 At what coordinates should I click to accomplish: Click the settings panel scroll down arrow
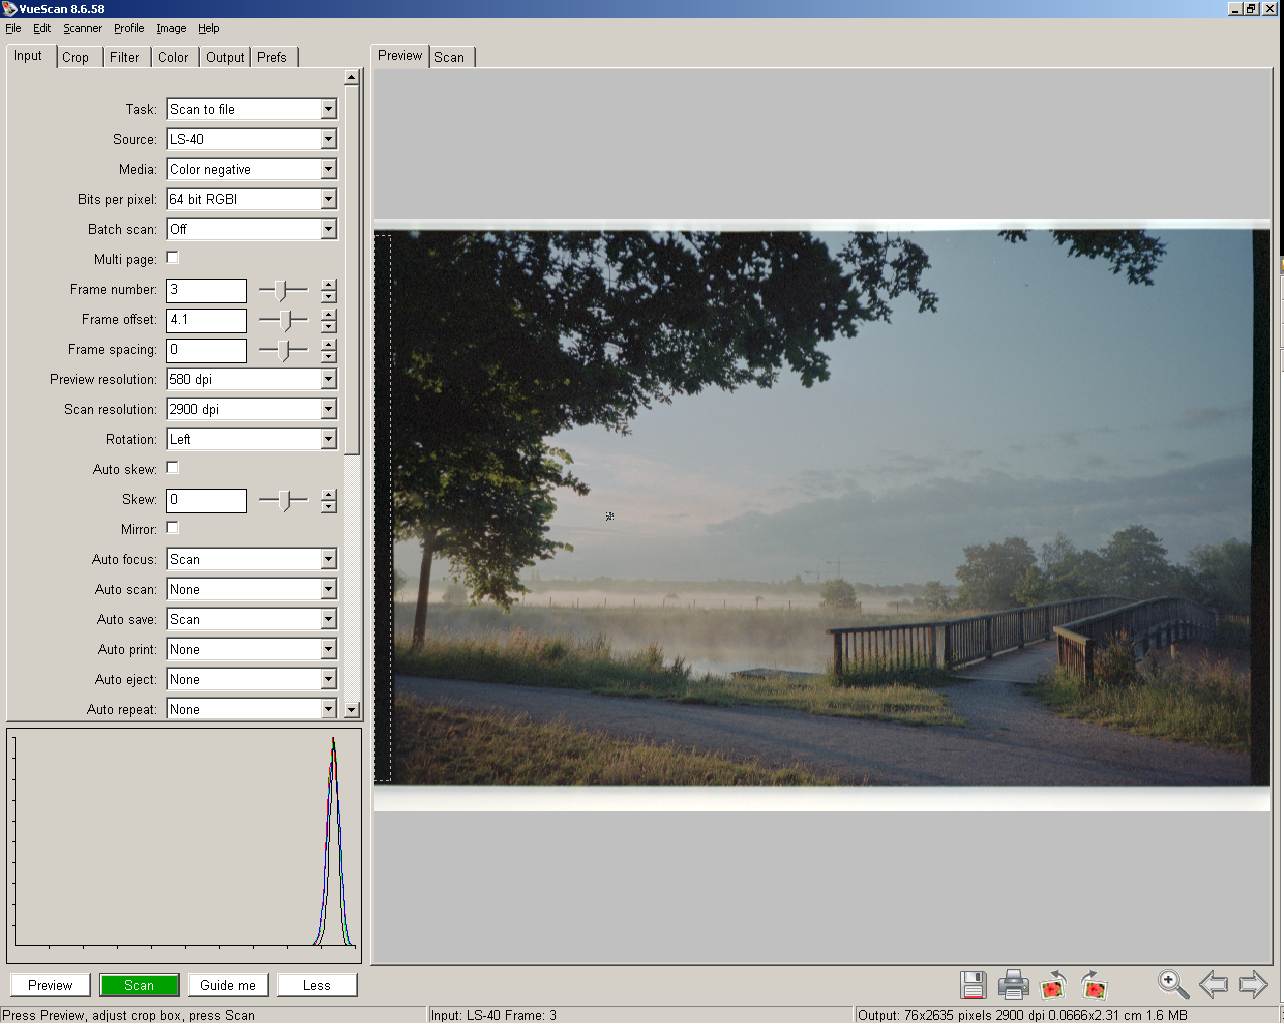(x=351, y=710)
